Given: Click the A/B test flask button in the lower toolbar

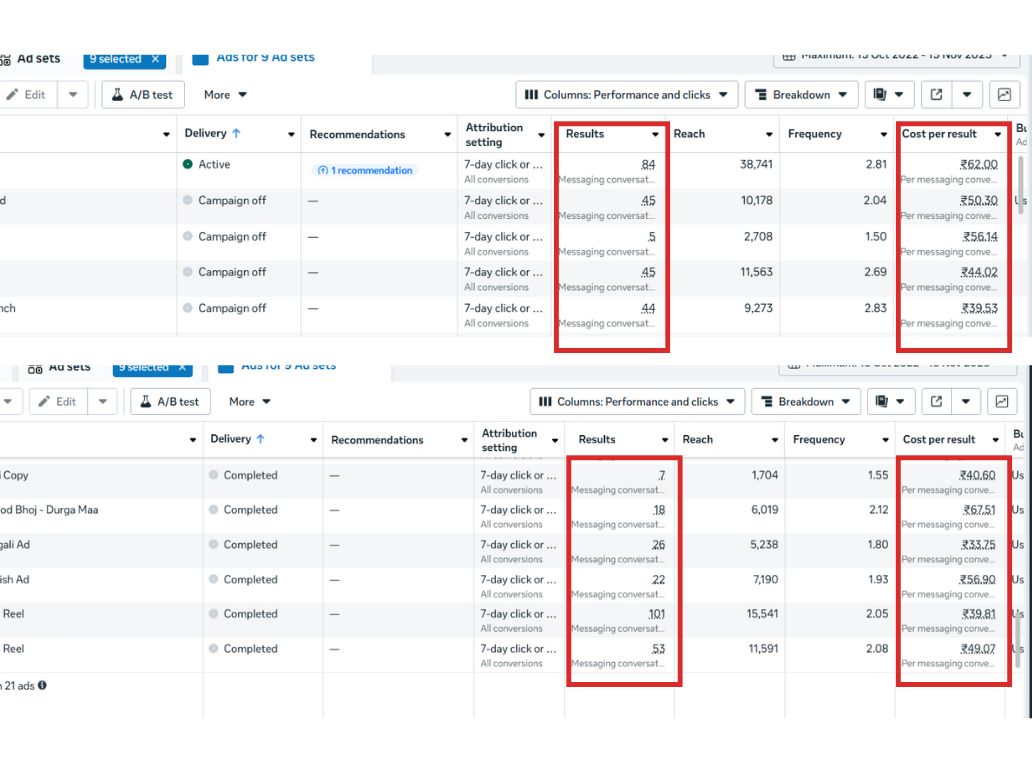Looking at the screenshot, I should coord(169,402).
